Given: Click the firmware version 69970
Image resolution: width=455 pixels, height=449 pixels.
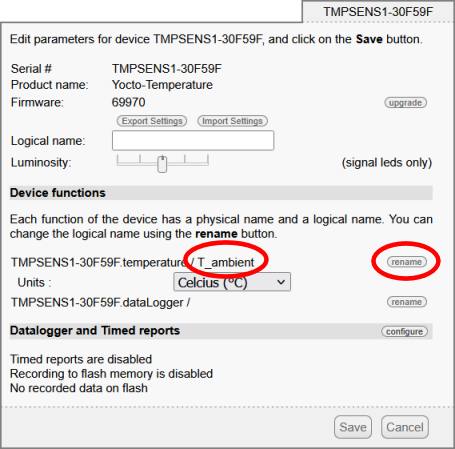Looking at the screenshot, I should [128, 102].
